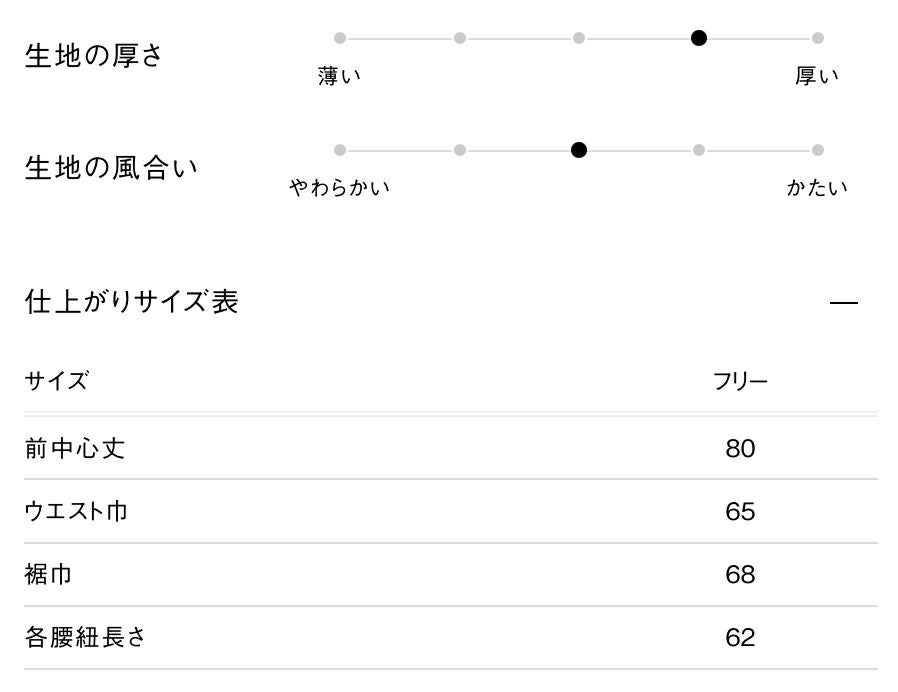Click the やわらかい label under texture scale
The width and height of the screenshot is (898, 692).
tap(340, 188)
